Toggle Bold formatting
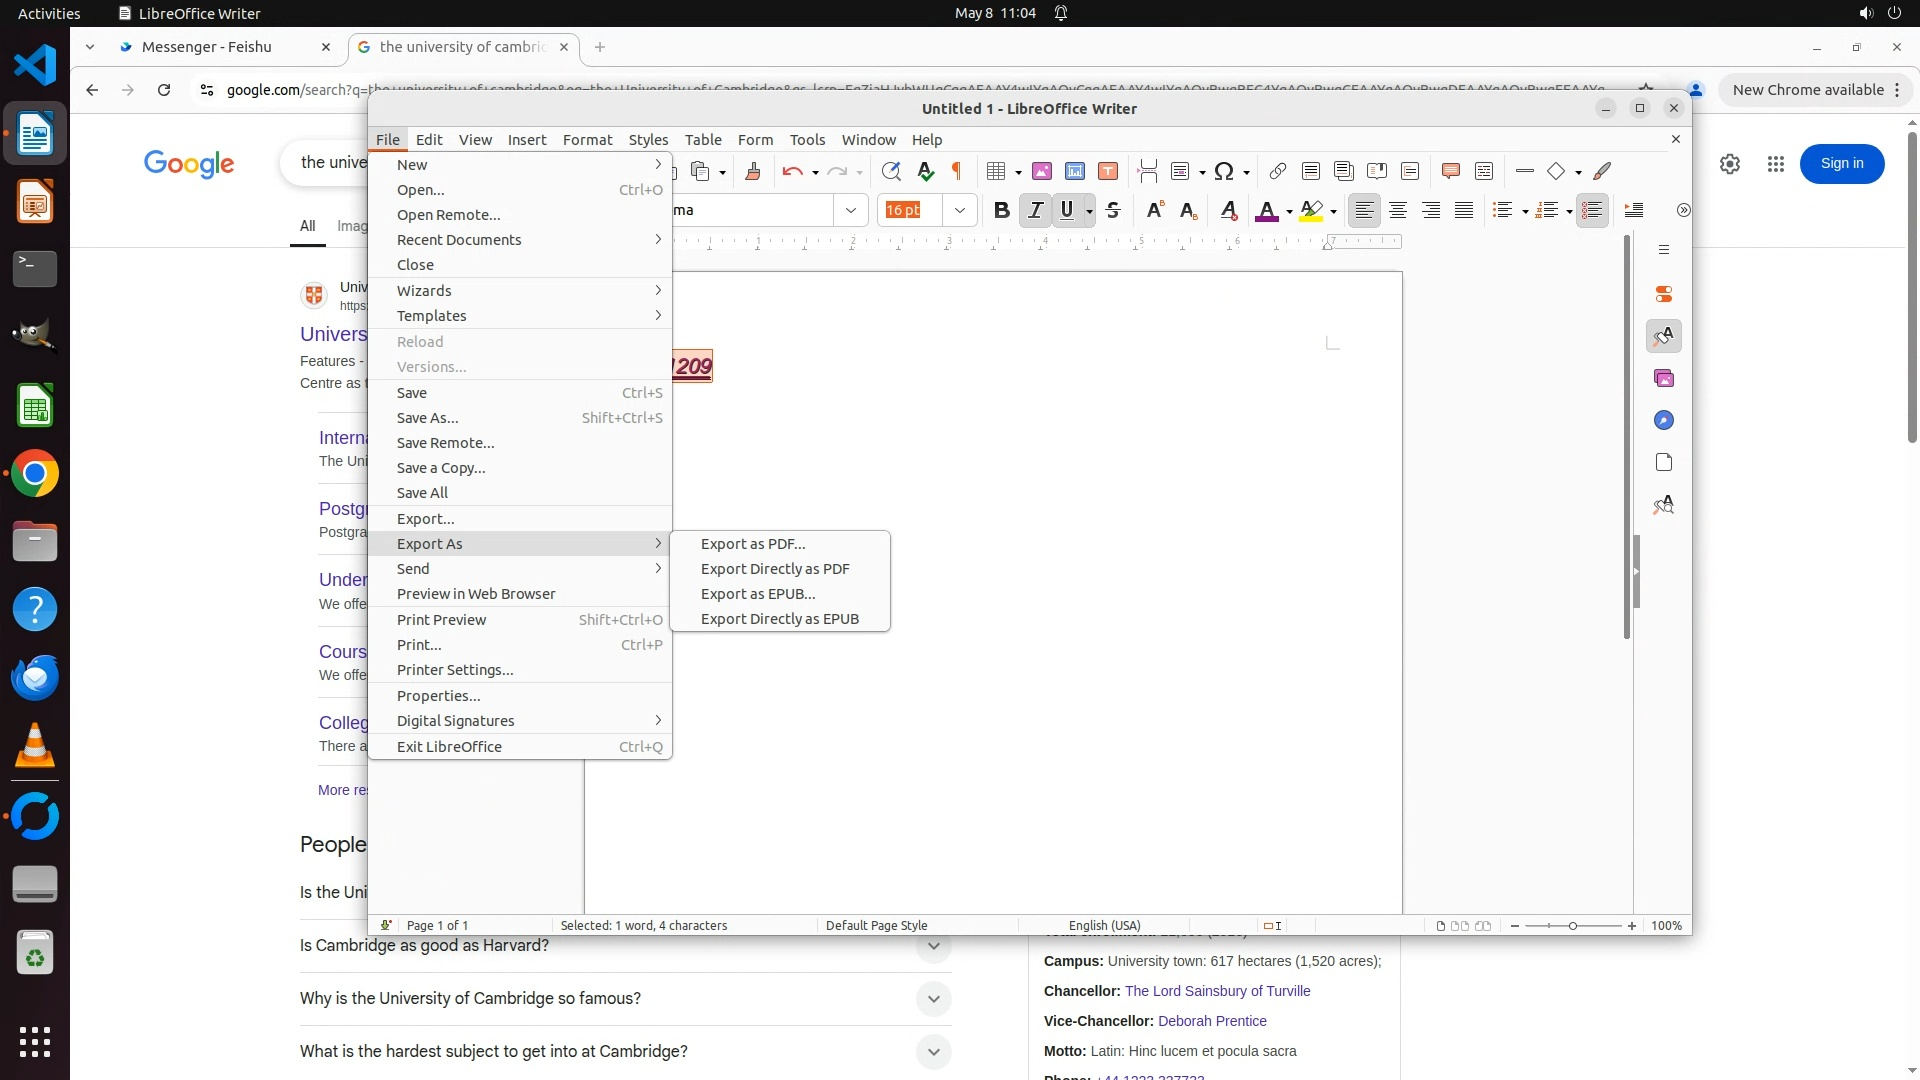The height and width of the screenshot is (1080, 1920). point(1001,210)
